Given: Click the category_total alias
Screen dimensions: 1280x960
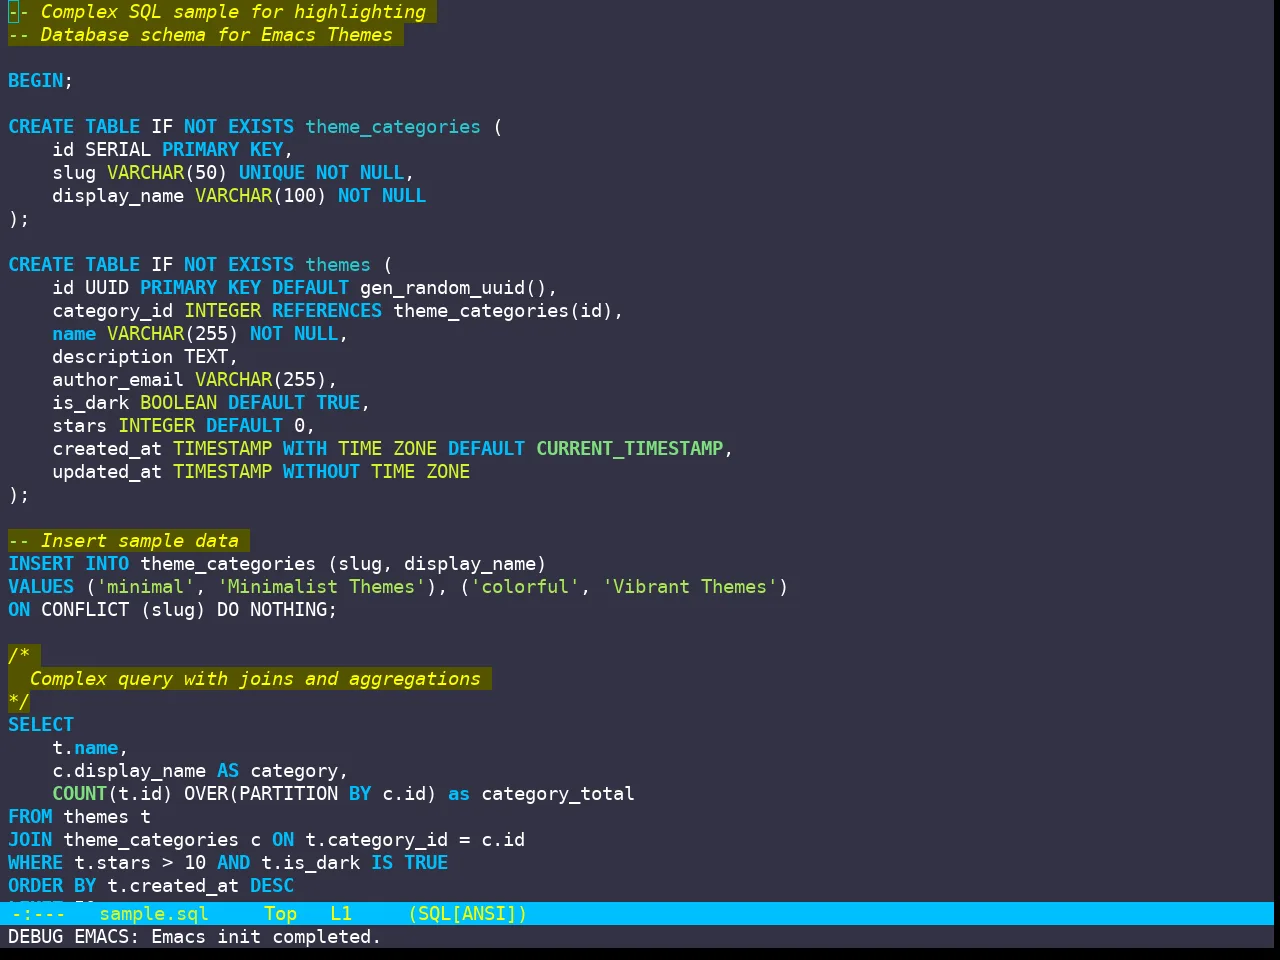Looking at the screenshot, I should coord(558,794).
